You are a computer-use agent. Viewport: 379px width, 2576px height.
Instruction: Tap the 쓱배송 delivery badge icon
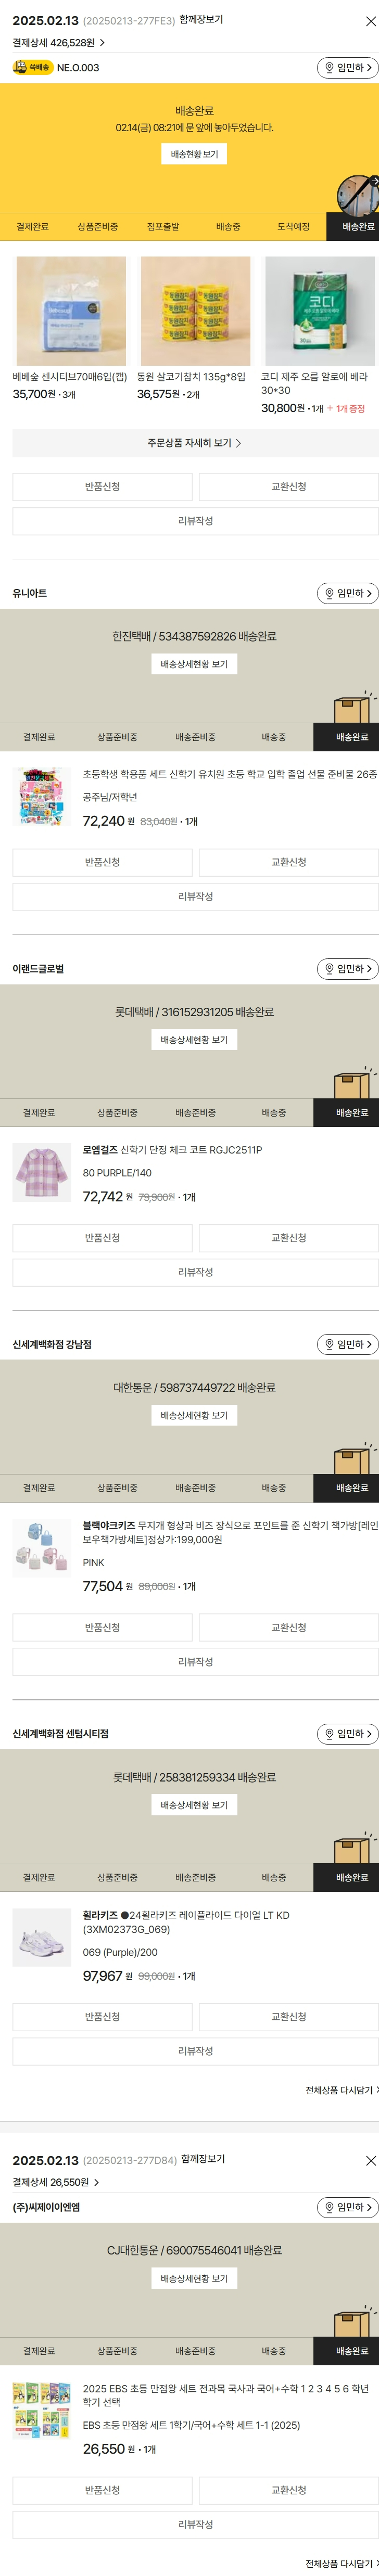click(33, 68)
